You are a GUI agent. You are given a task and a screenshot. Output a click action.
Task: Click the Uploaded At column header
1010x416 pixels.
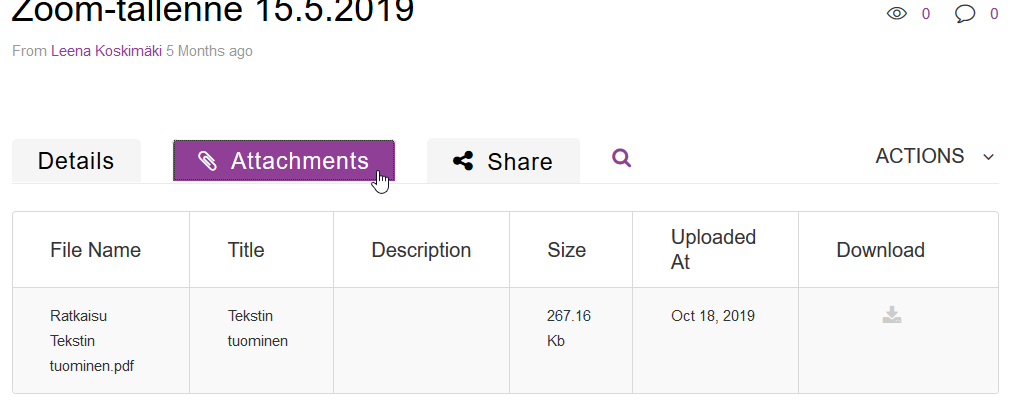(x=714, y=249)
